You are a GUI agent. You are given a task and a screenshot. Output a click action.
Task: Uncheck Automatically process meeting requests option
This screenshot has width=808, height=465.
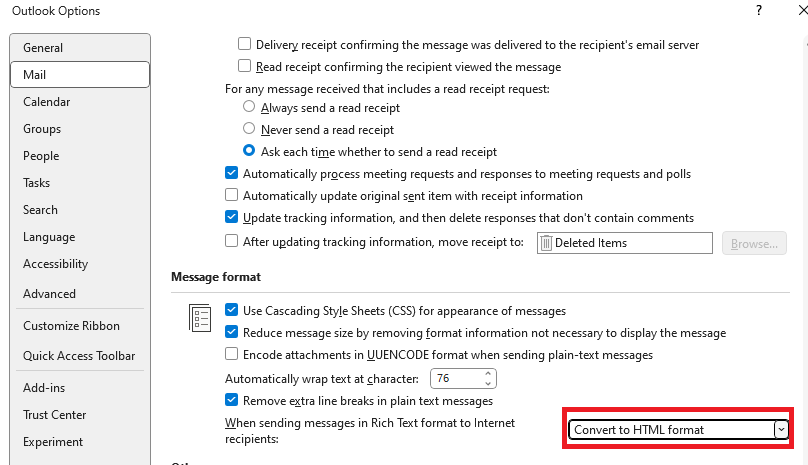click(231, 173)
